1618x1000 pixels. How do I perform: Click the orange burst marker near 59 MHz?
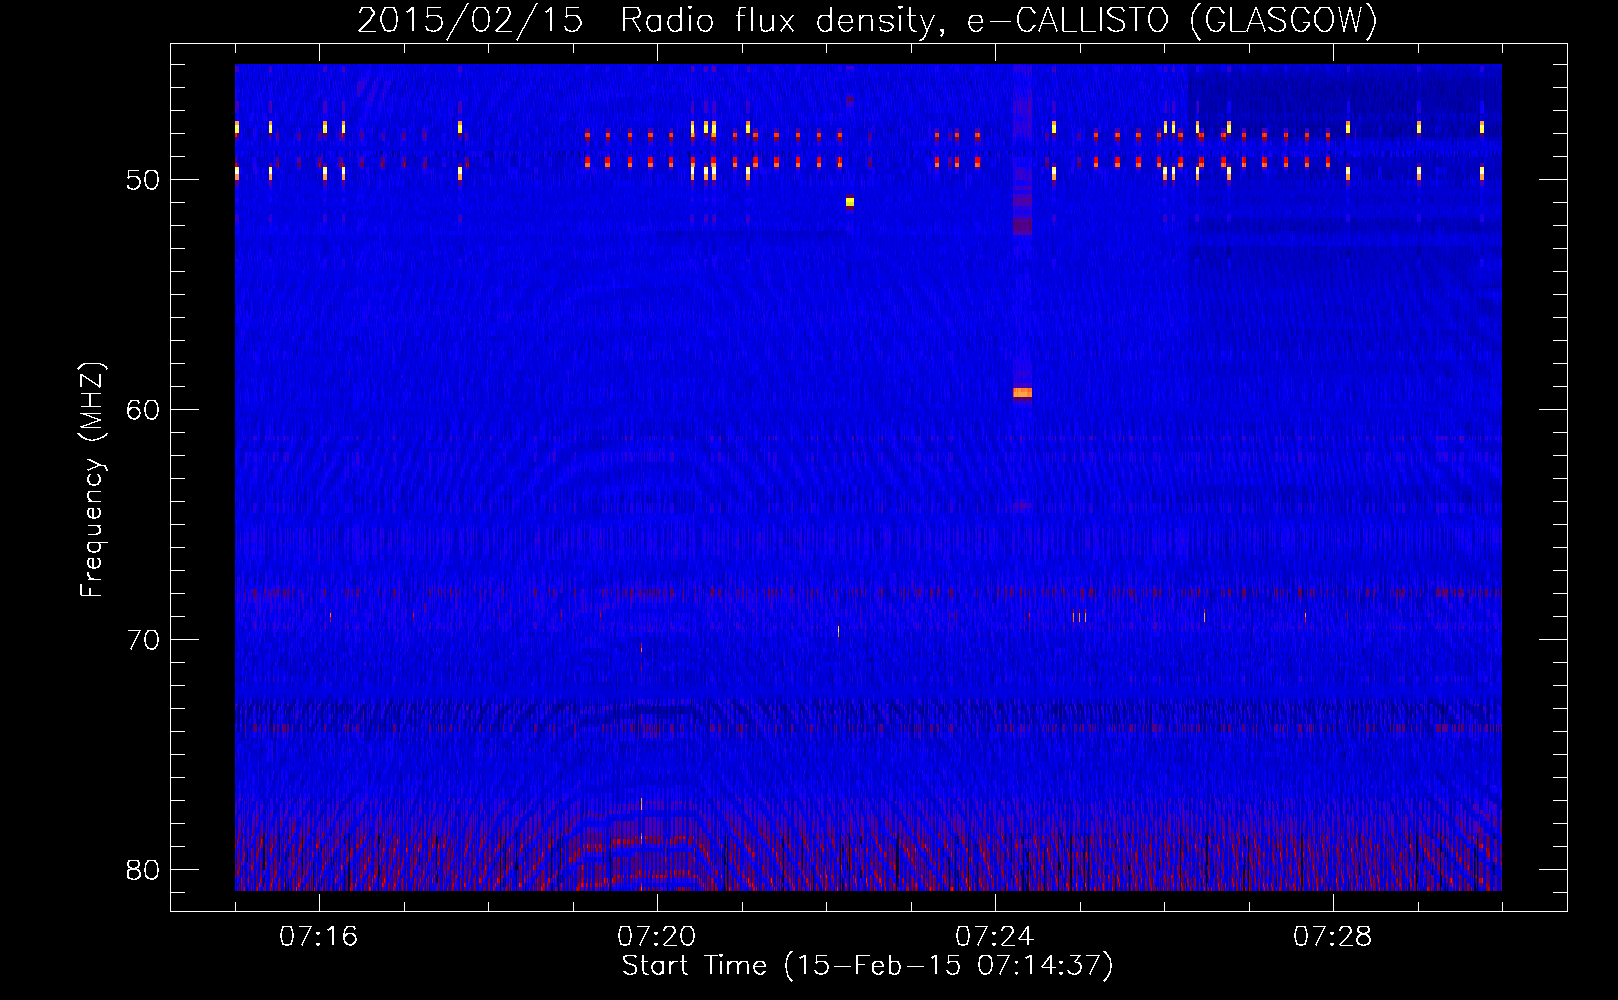click(x=1022, y=393)
